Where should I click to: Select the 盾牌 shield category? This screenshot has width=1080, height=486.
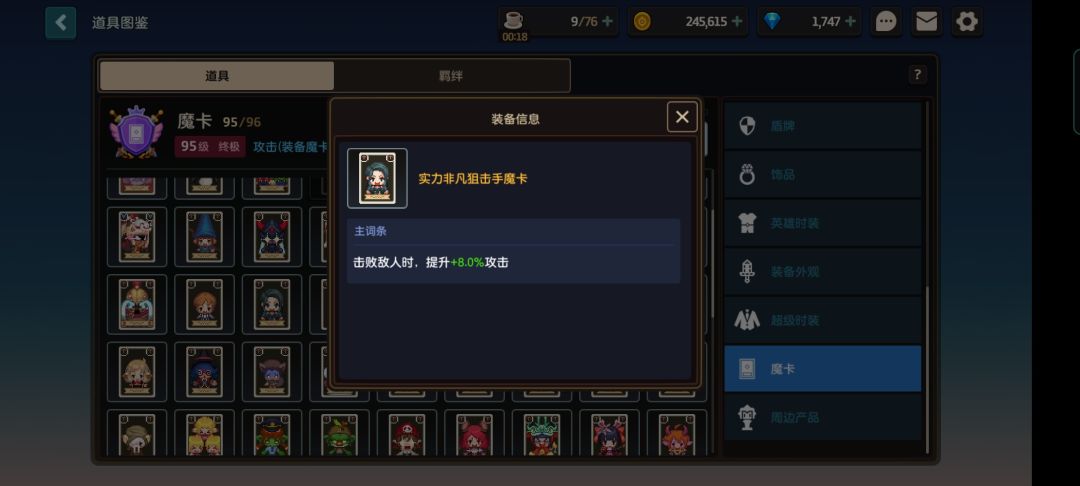822,126
